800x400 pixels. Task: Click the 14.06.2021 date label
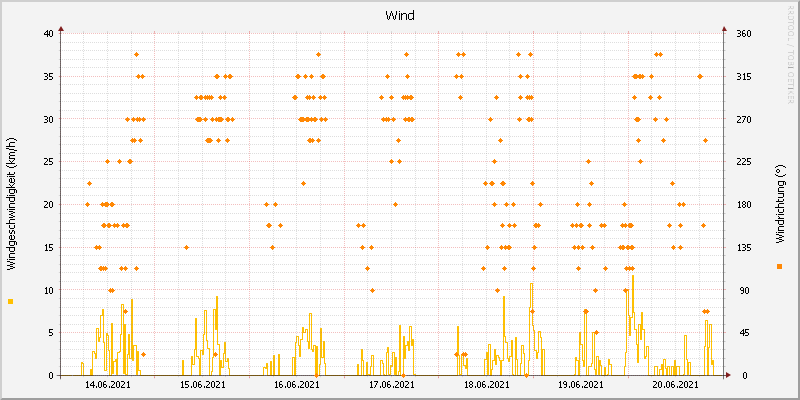tap(107, 385)
